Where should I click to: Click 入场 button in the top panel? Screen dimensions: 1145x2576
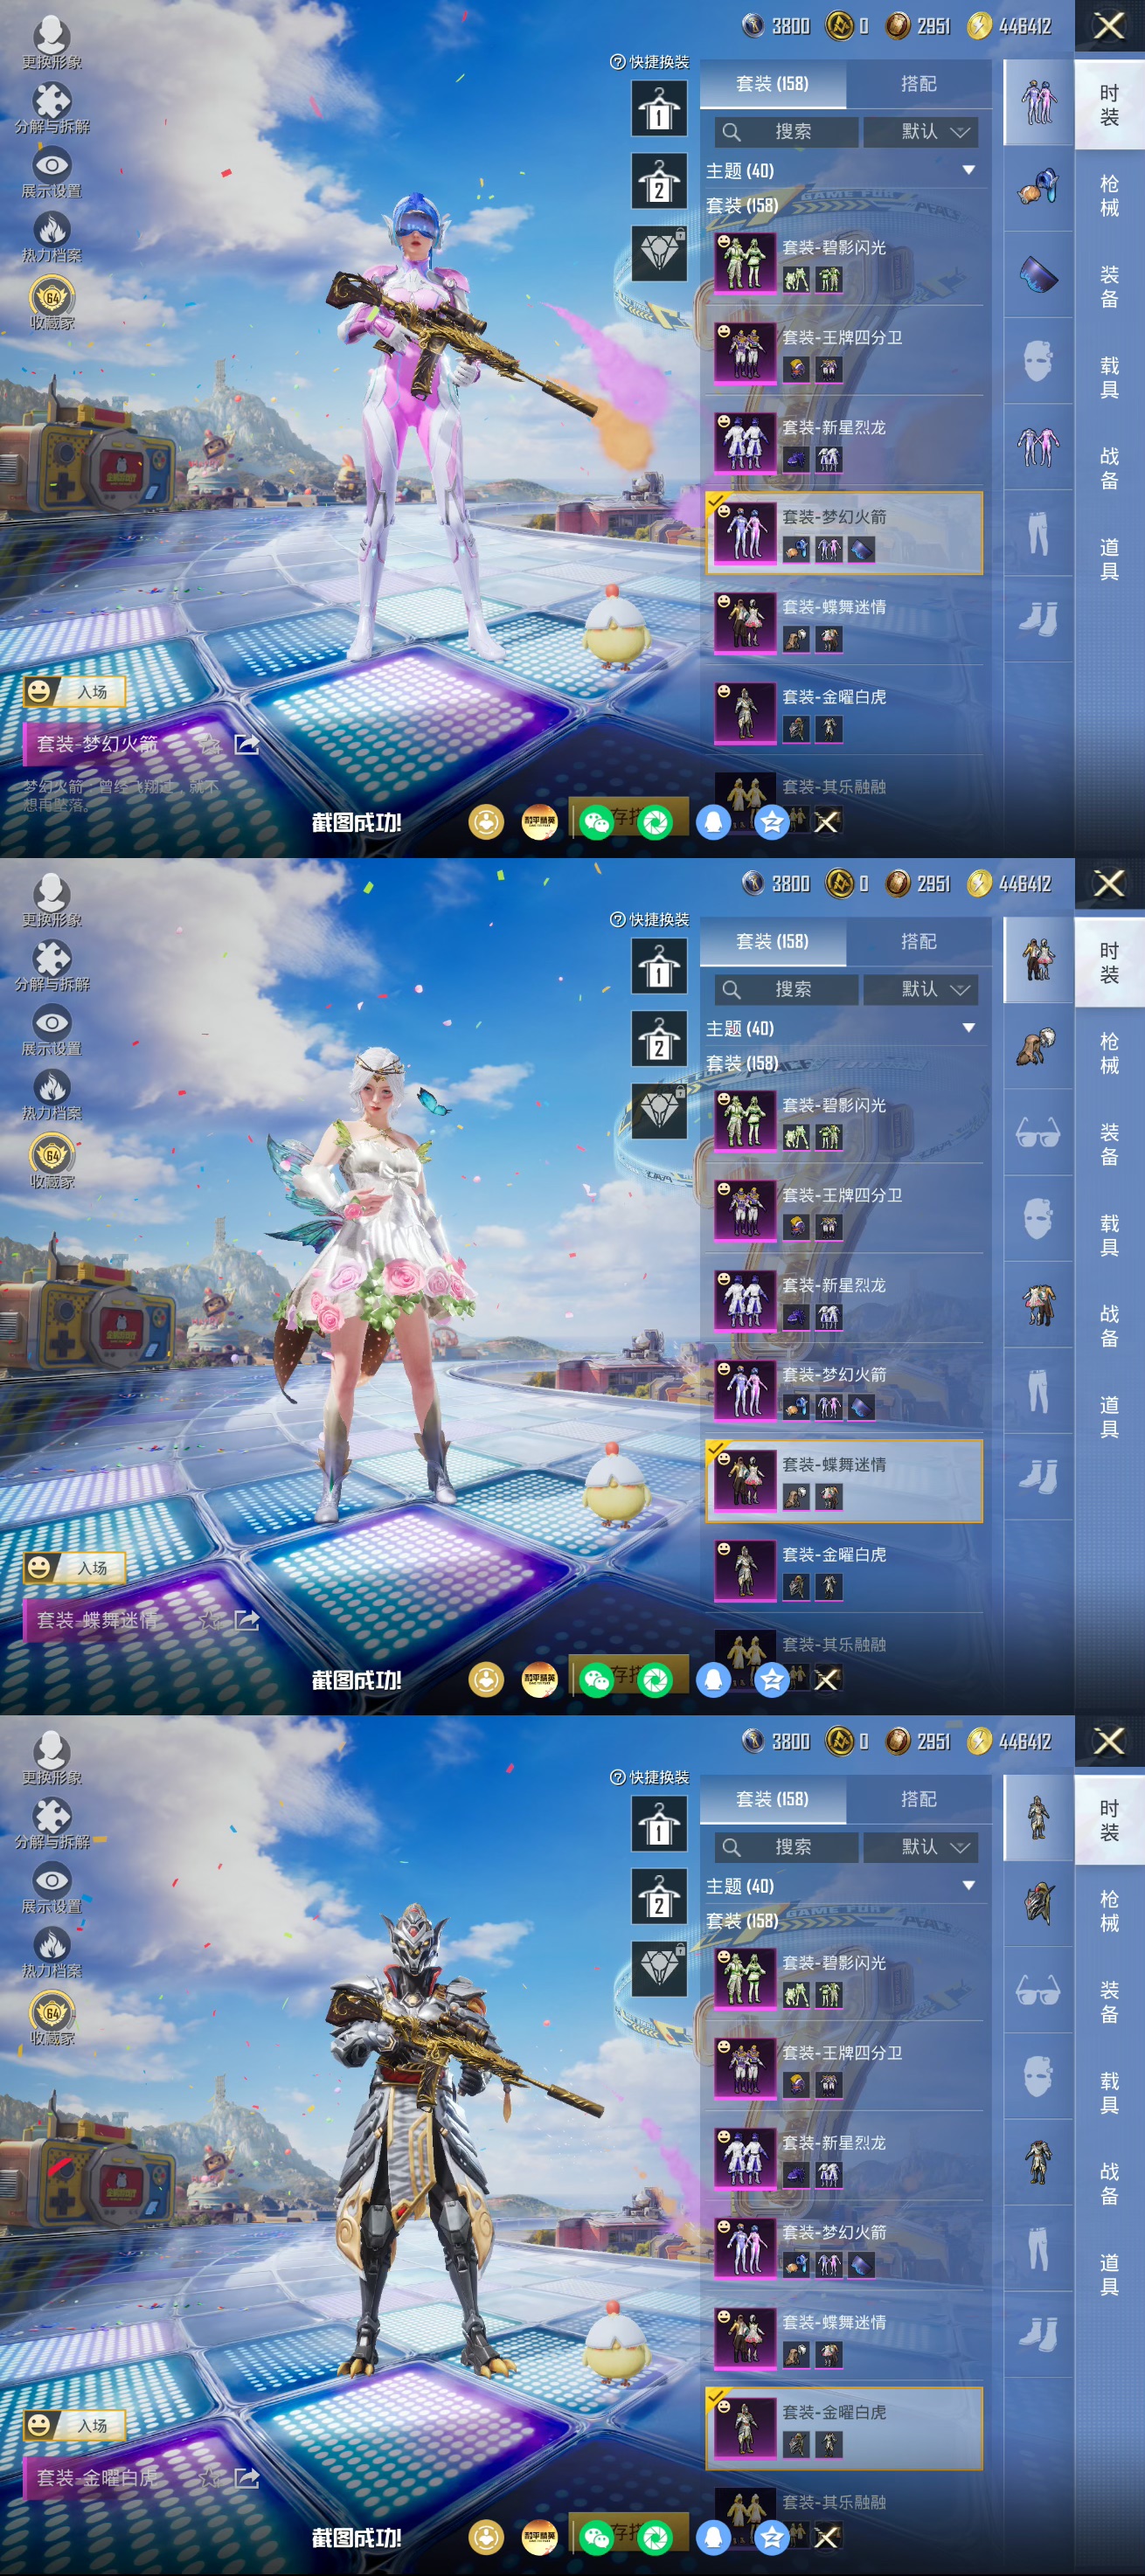[x=74, y=691]
